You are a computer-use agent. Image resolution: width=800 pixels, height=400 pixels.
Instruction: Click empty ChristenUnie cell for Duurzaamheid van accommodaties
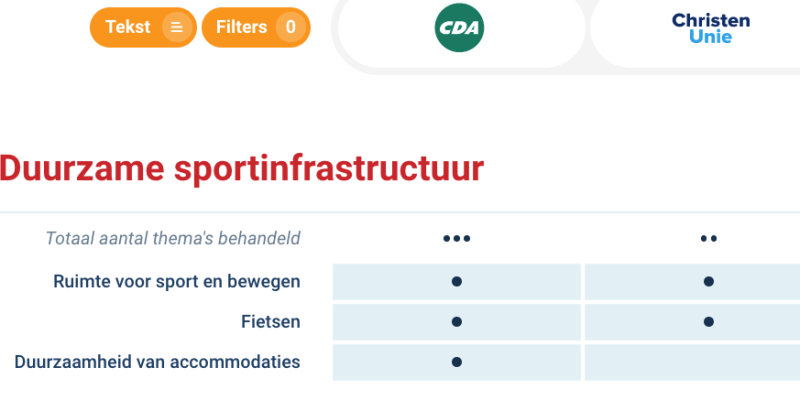click(692, 362)
